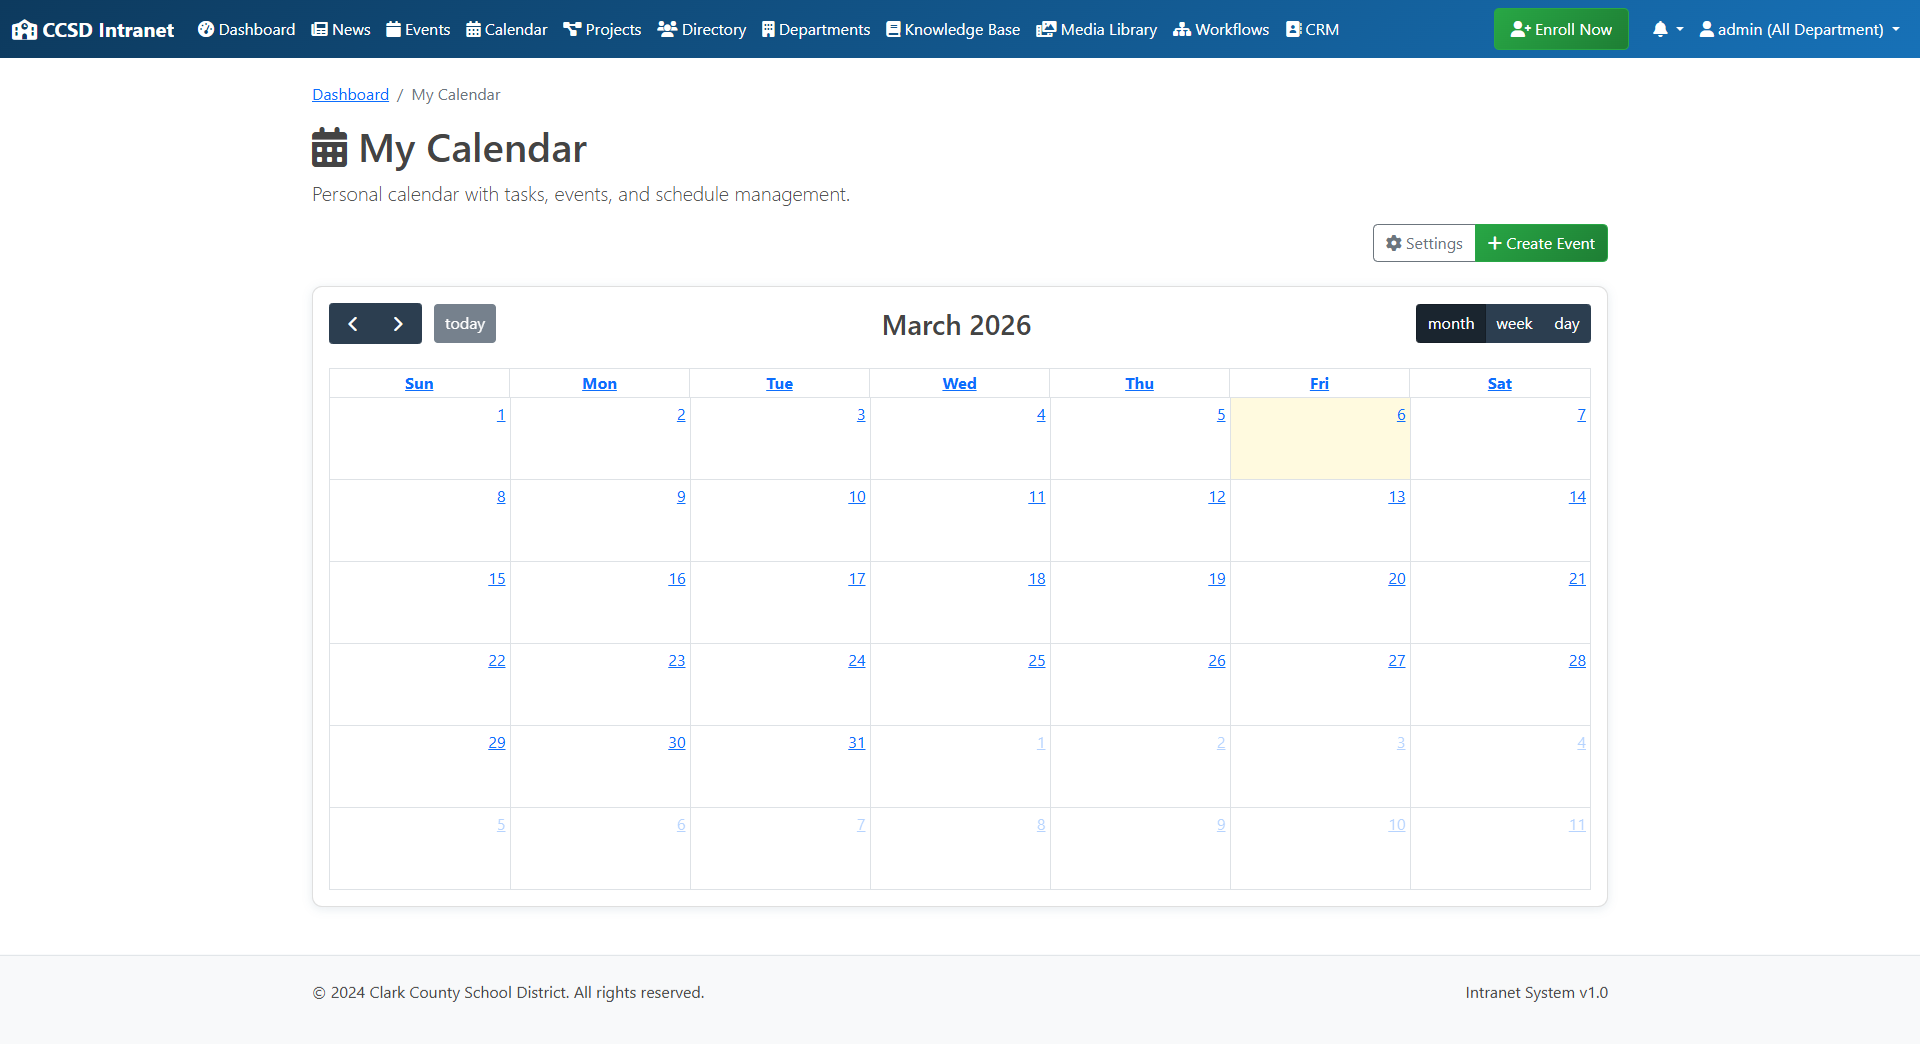Screen dimensions: 1920x1044
Task: Go to previous month with left chevron
Action: click(353, 324)
